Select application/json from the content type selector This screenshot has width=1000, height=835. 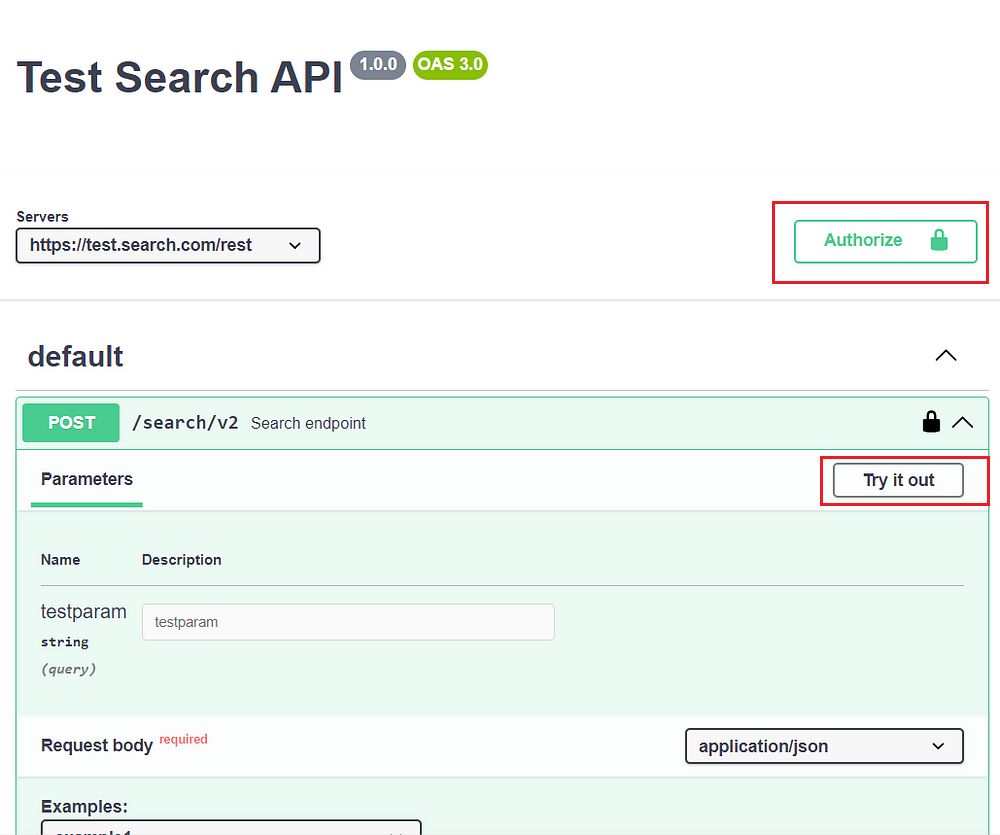click(x=823, y=746)
